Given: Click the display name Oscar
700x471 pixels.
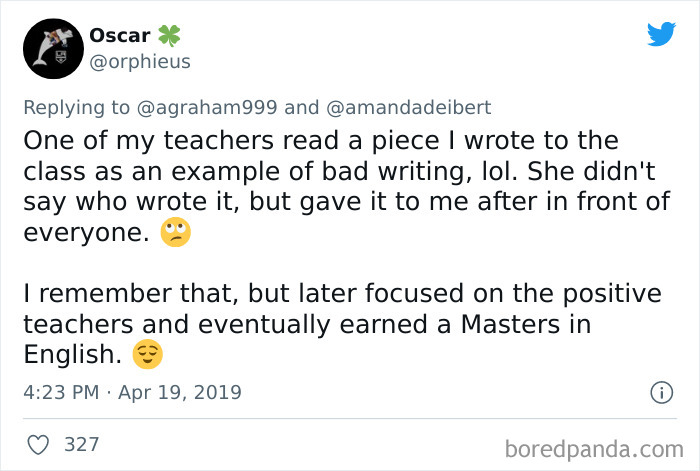Looking at the screenshot, I should tap(119, 35).
